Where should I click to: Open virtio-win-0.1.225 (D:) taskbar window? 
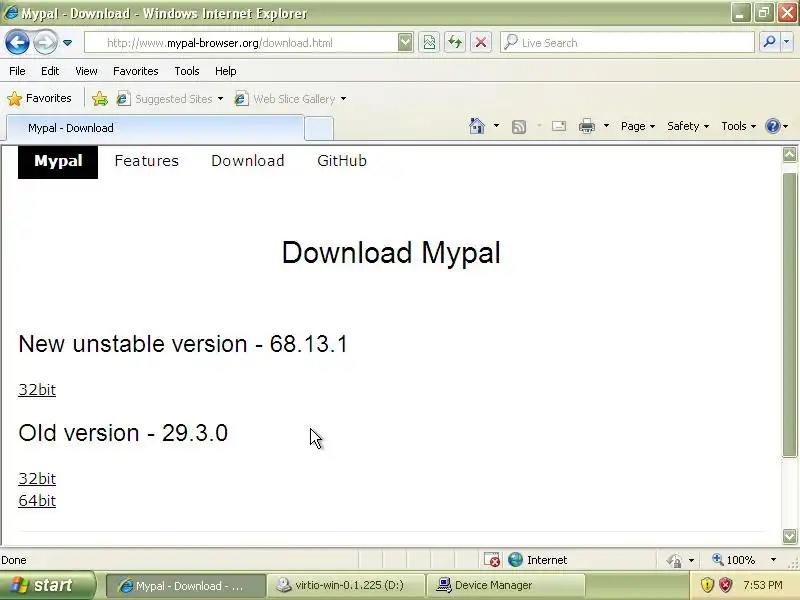[x=346, y=585]
